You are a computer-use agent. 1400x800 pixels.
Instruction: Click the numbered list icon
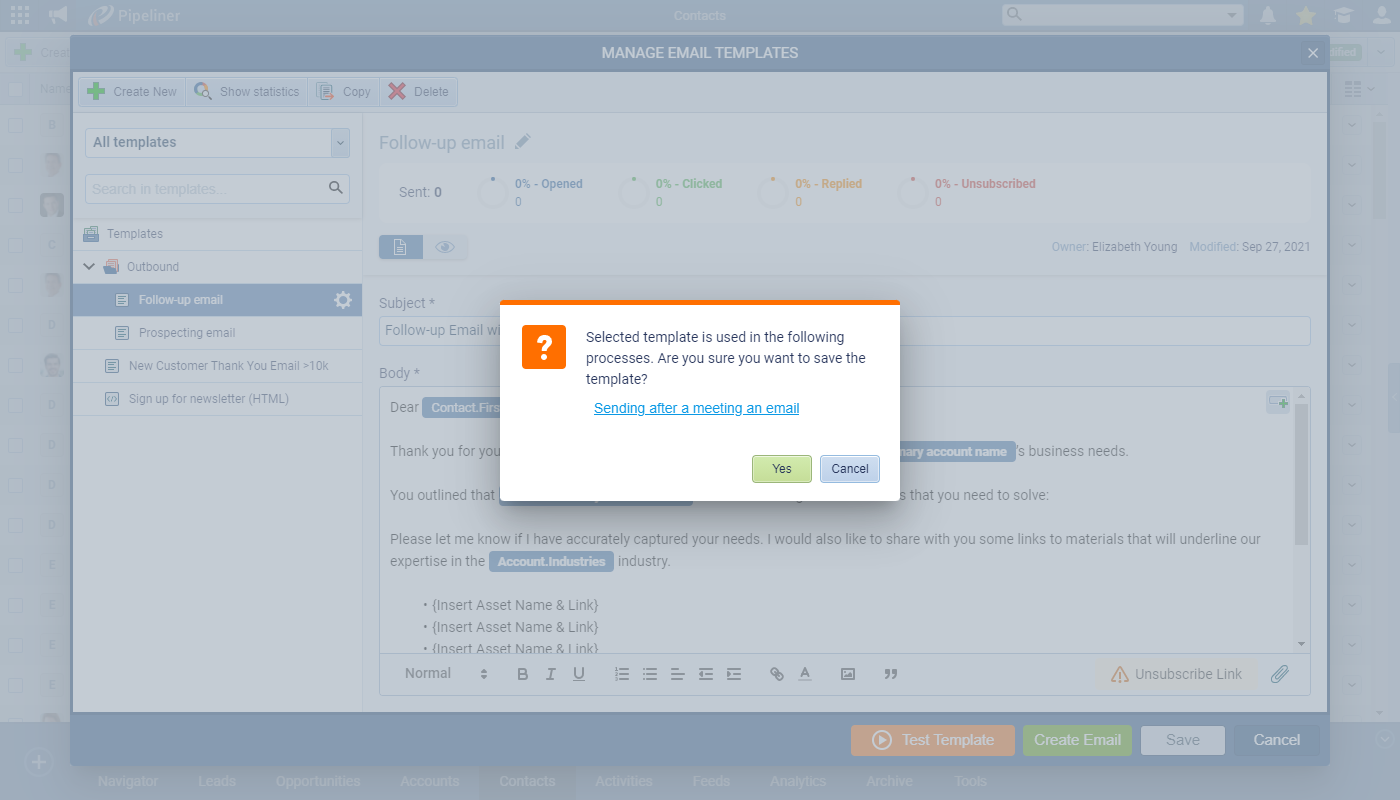pos(622,674)
